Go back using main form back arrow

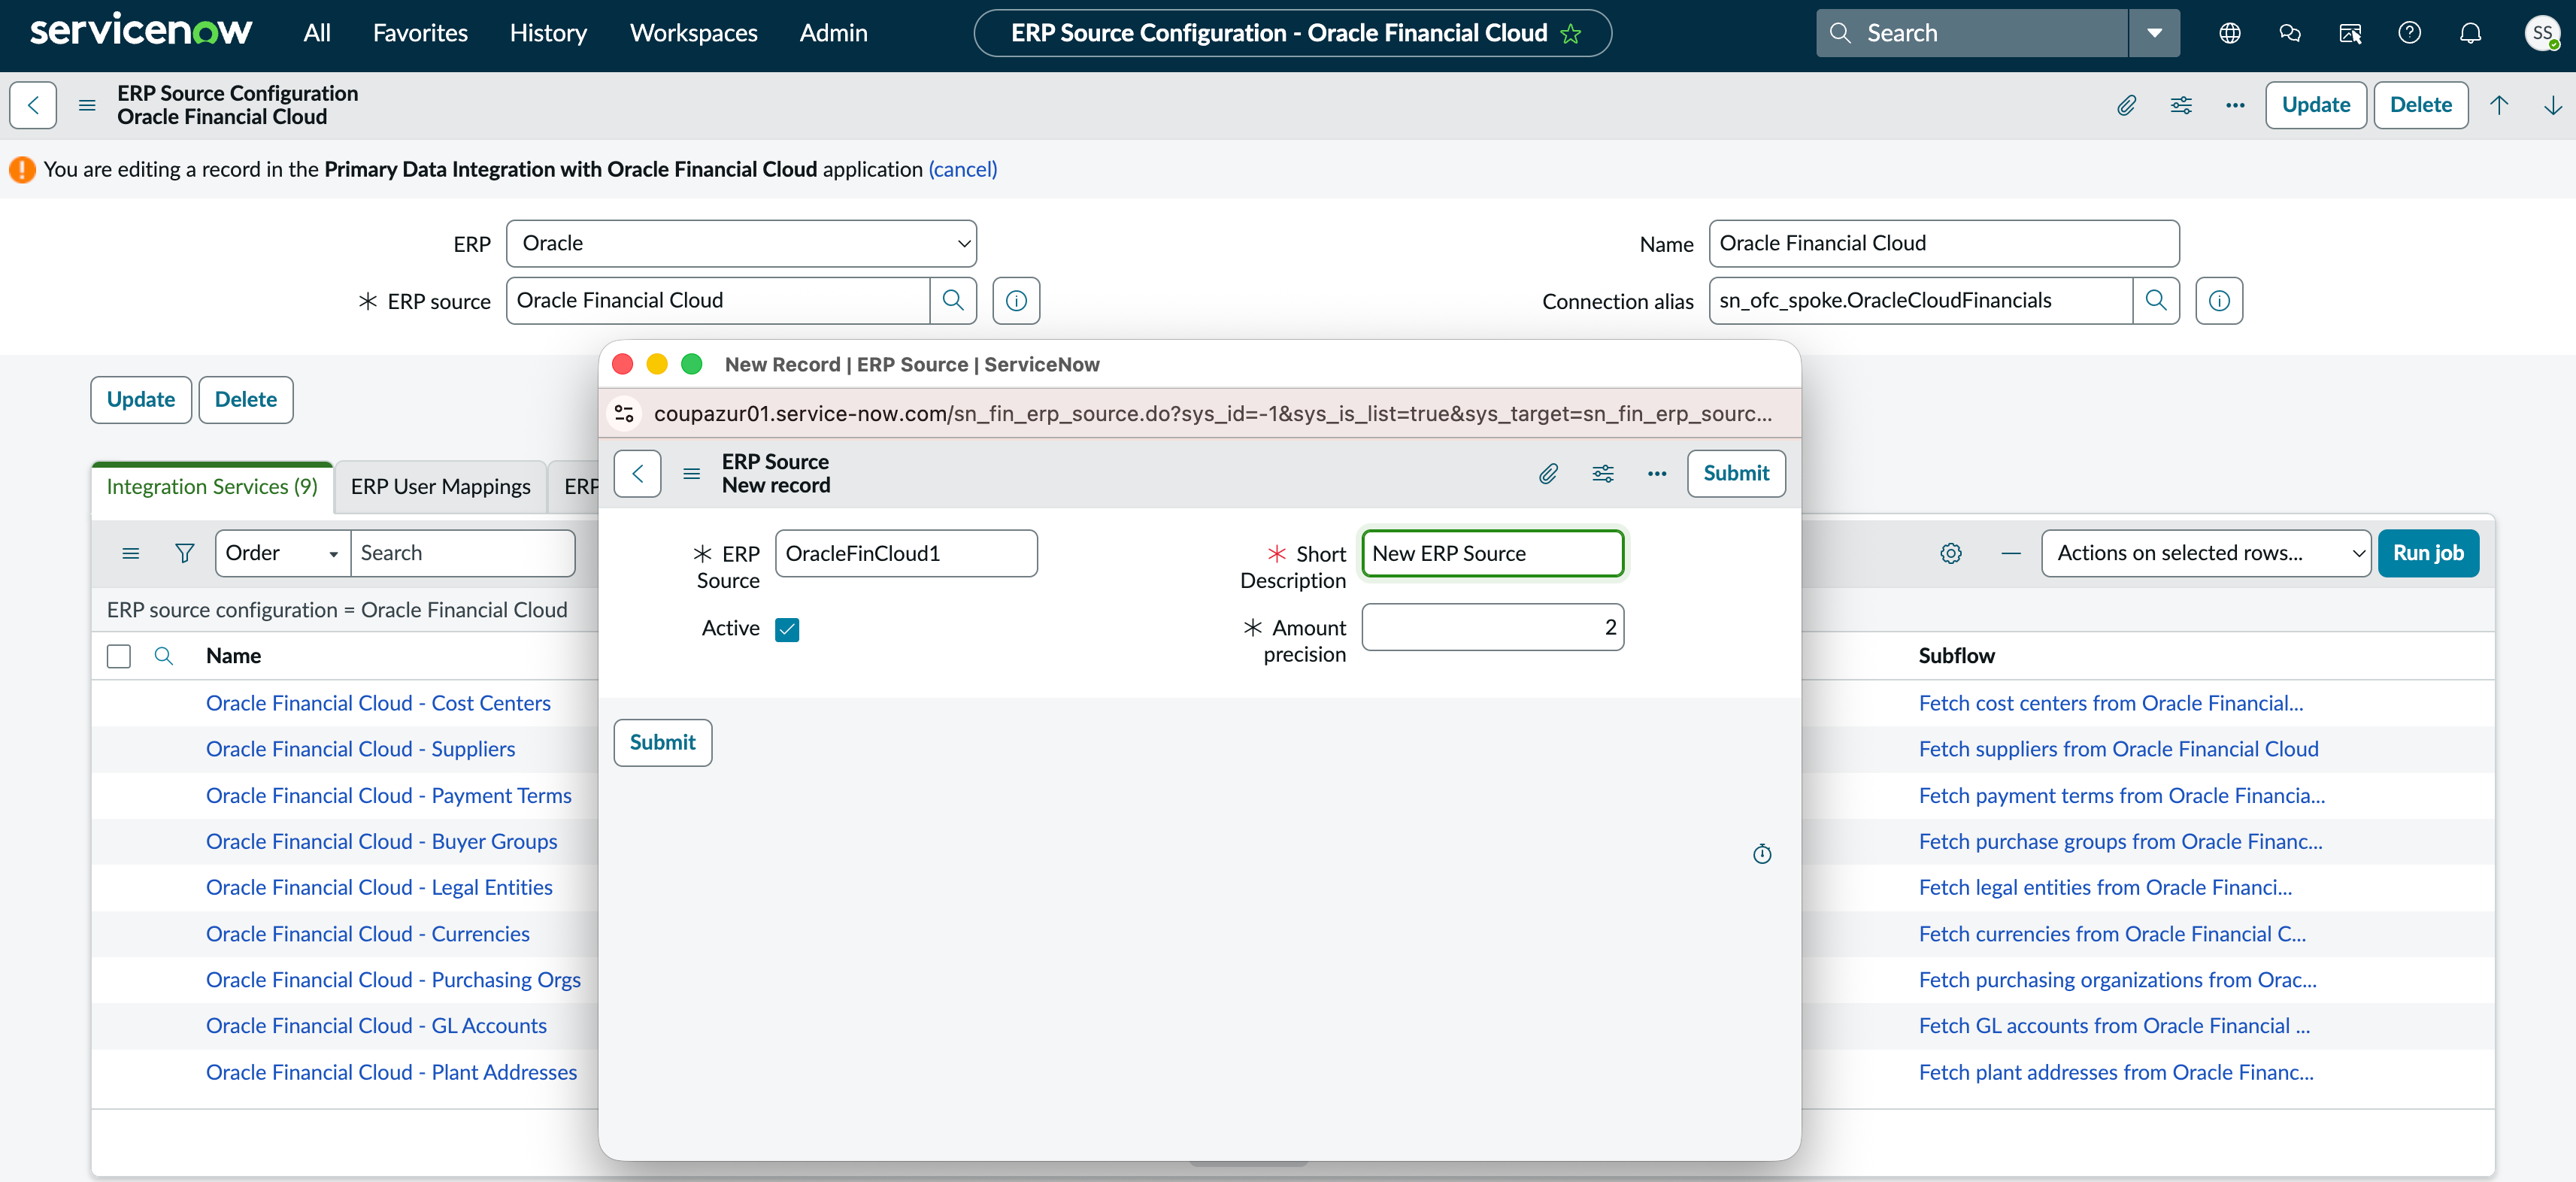[33, 105]
